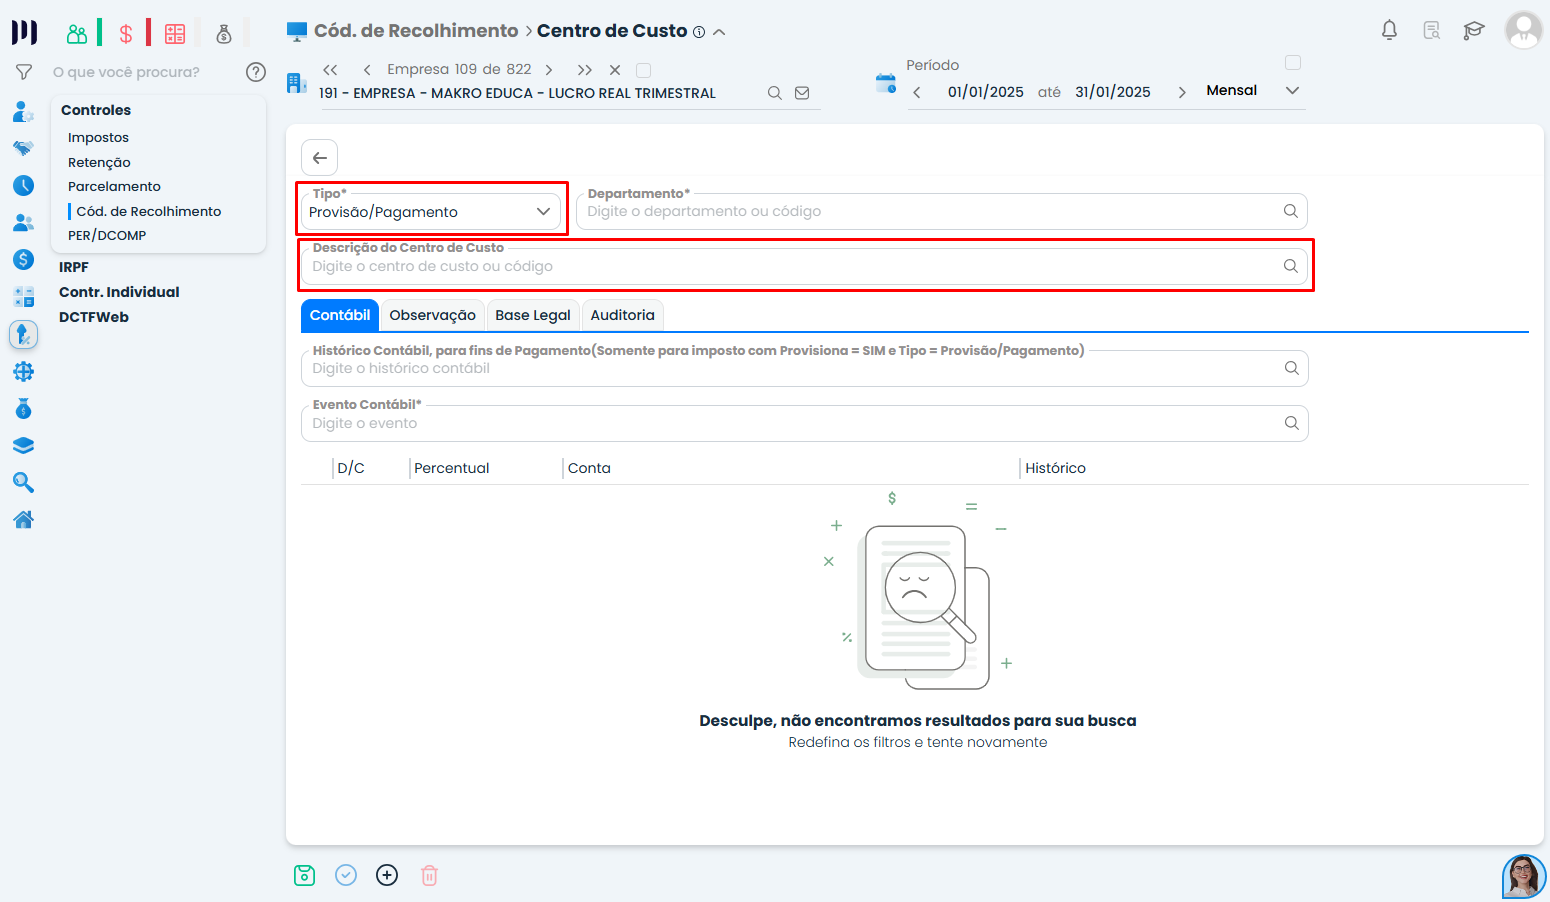Click the help question mark icon
1550x902 pixels.
coord(256,72)
